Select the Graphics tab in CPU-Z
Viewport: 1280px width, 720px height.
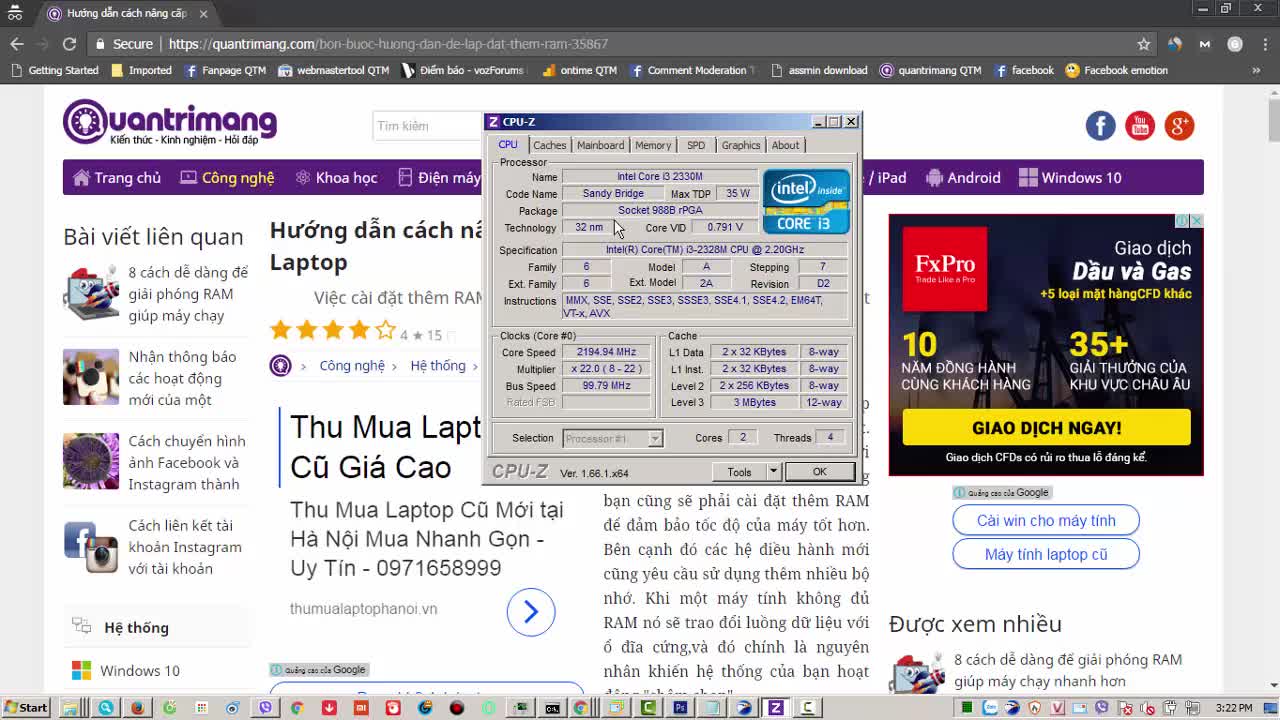tap(741, 145)
